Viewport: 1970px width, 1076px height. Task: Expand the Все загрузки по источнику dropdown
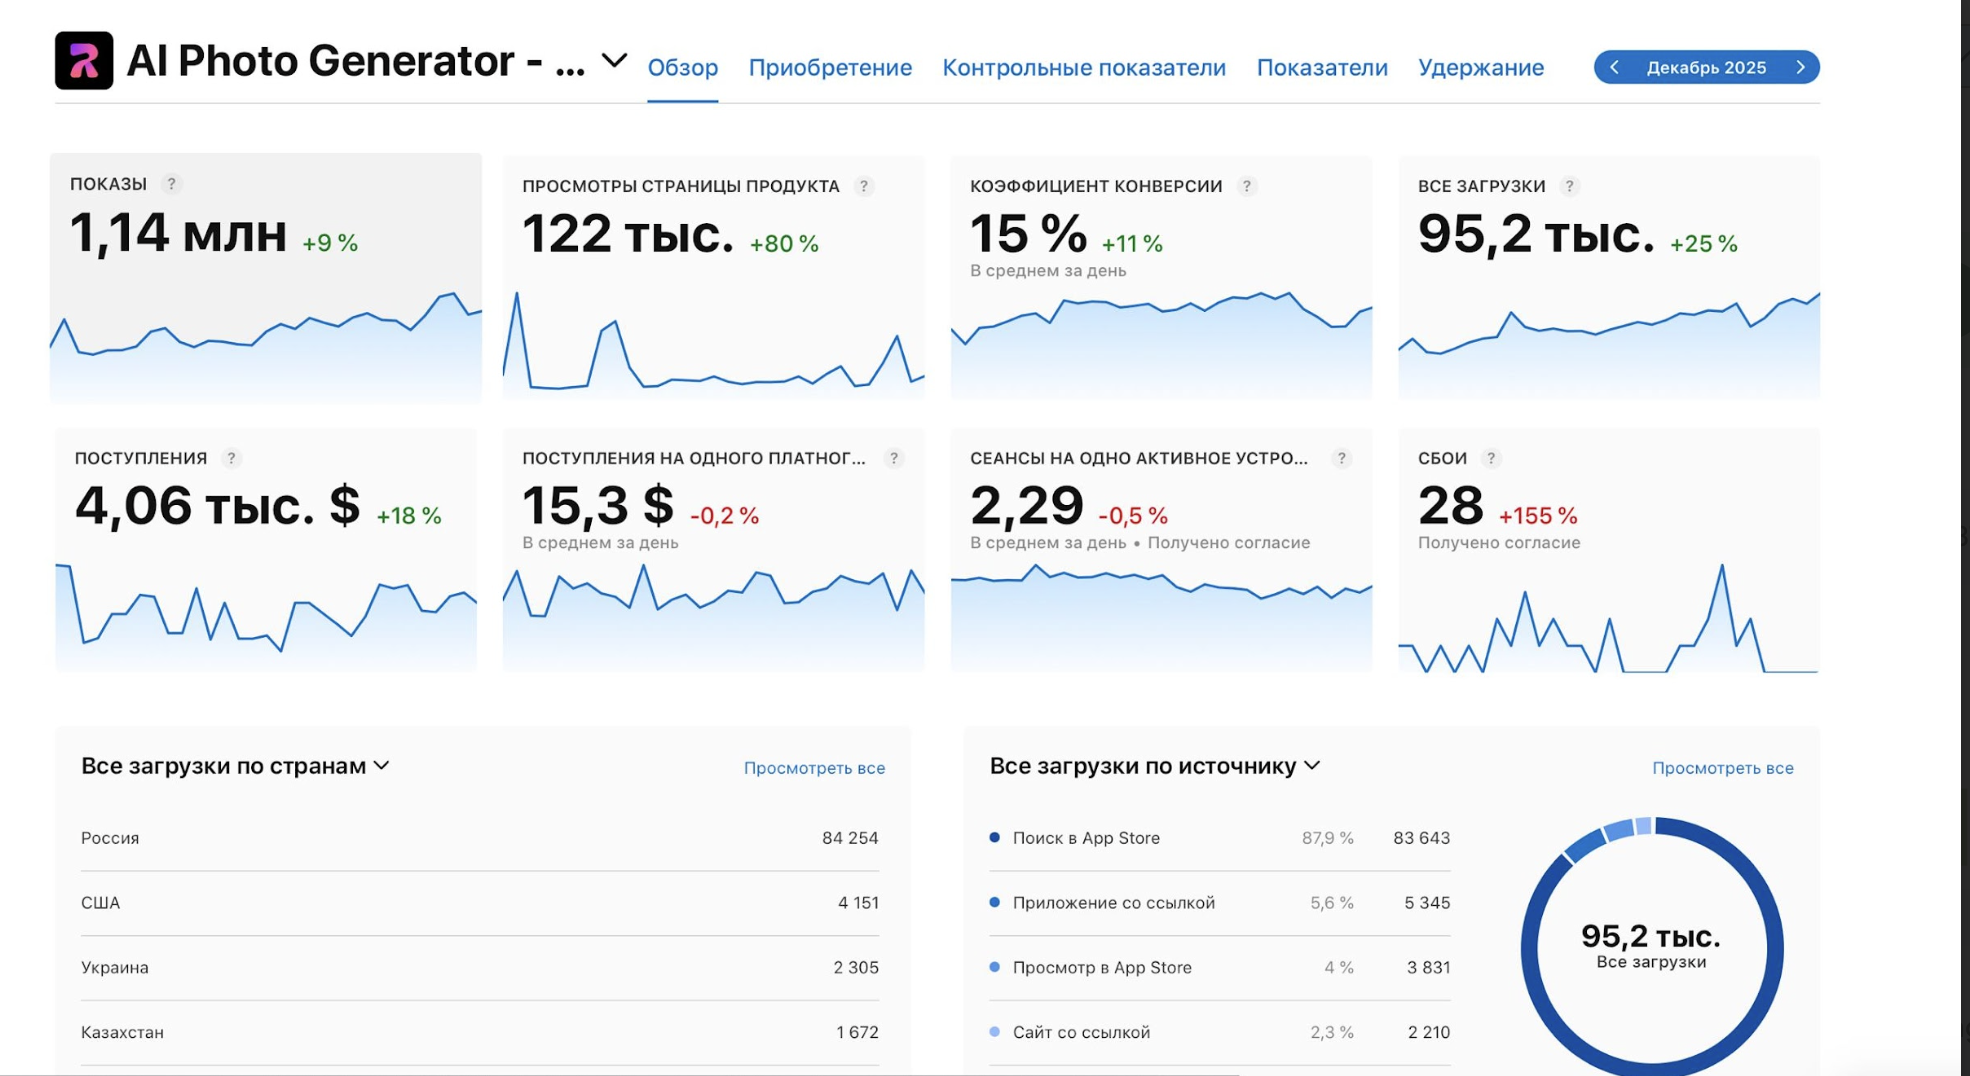point(1155,766)
